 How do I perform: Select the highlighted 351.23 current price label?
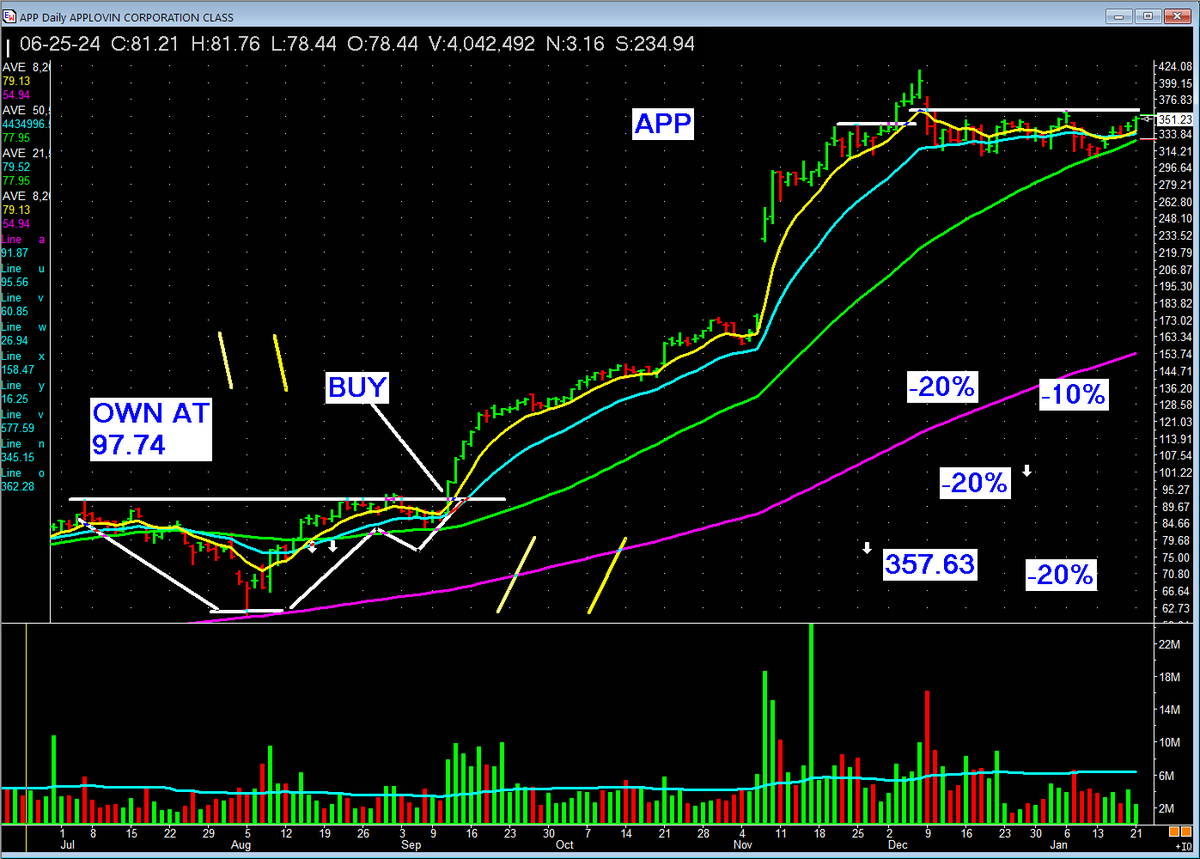pos(1176,118)
